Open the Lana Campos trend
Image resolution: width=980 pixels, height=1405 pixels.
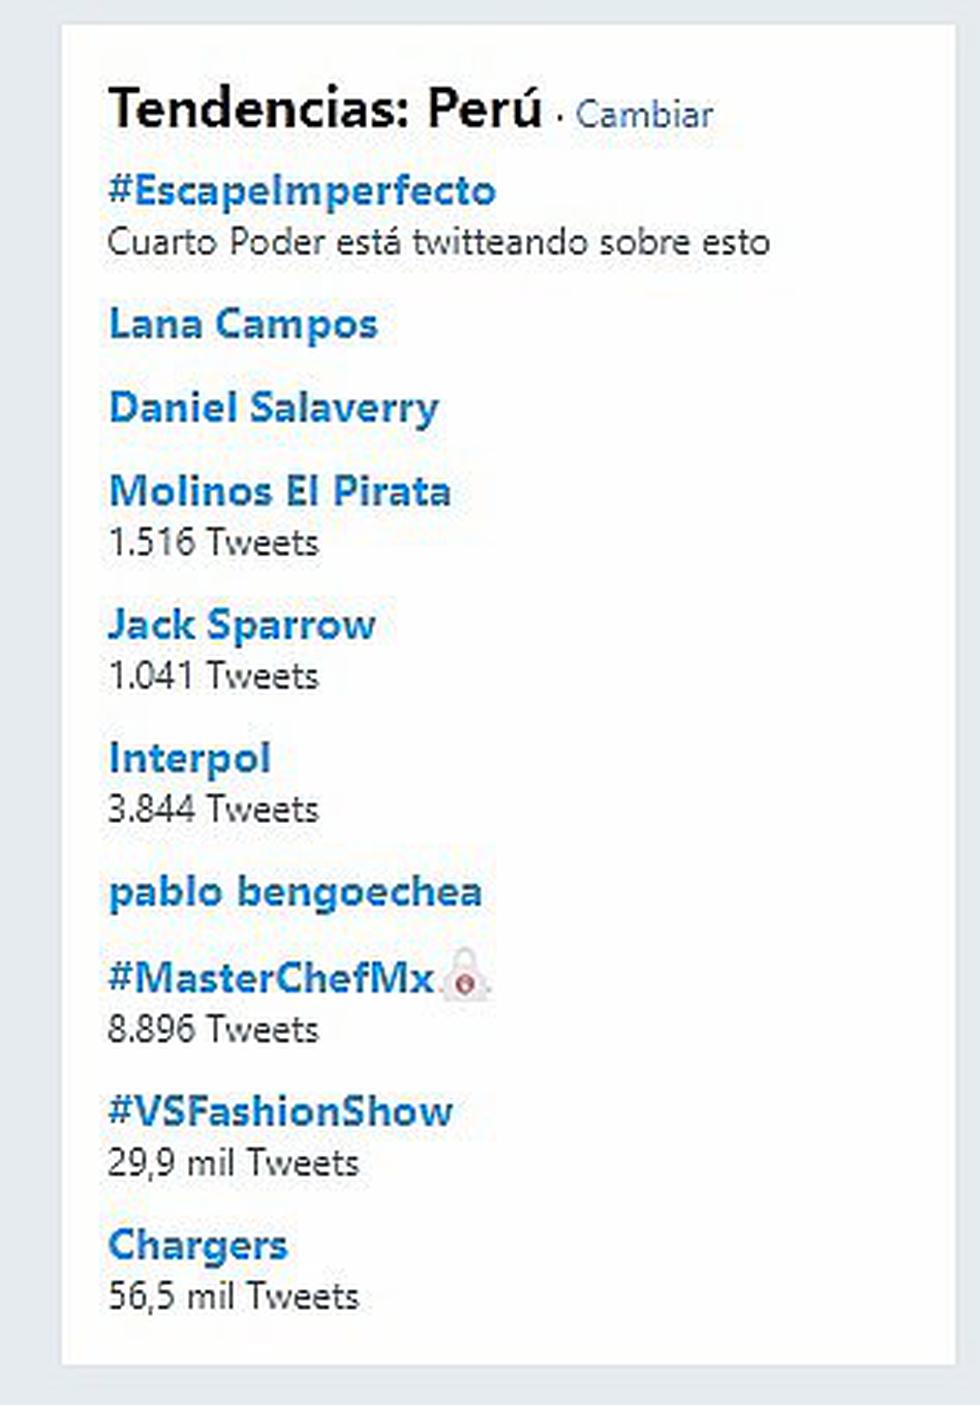tap(243, 324)
